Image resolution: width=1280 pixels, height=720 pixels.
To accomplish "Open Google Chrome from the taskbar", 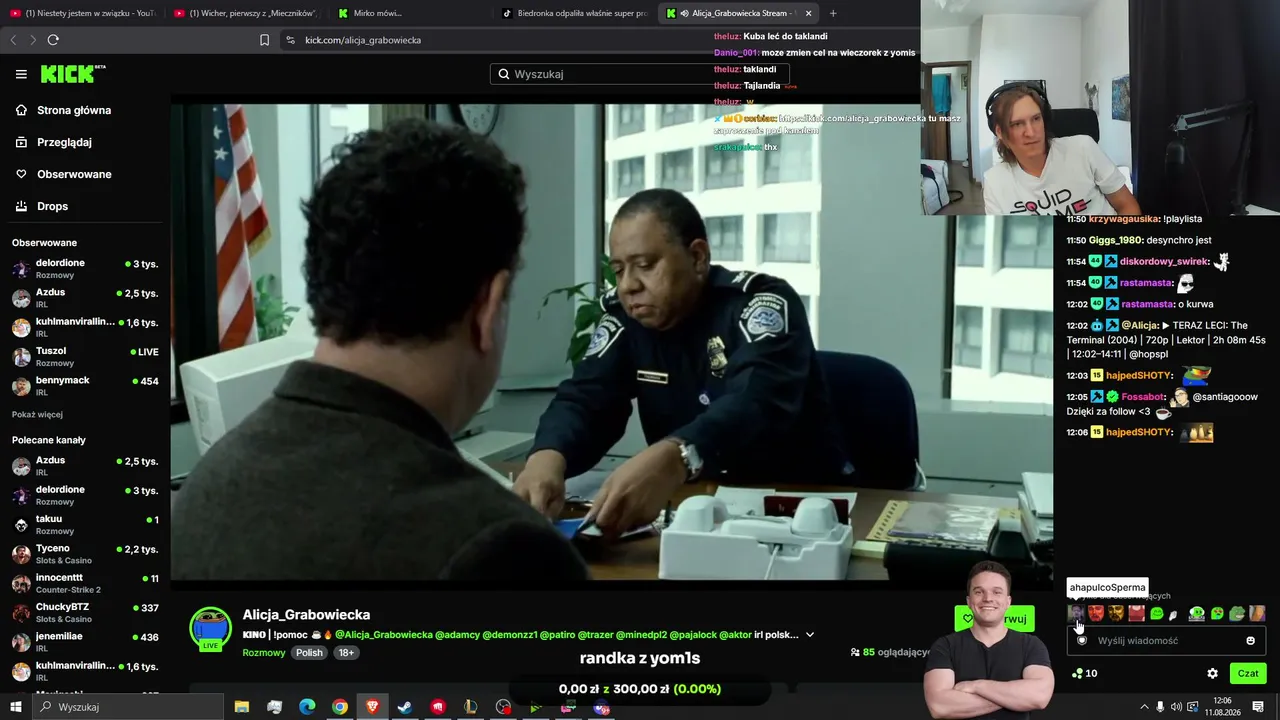I will tap(340, 707).
